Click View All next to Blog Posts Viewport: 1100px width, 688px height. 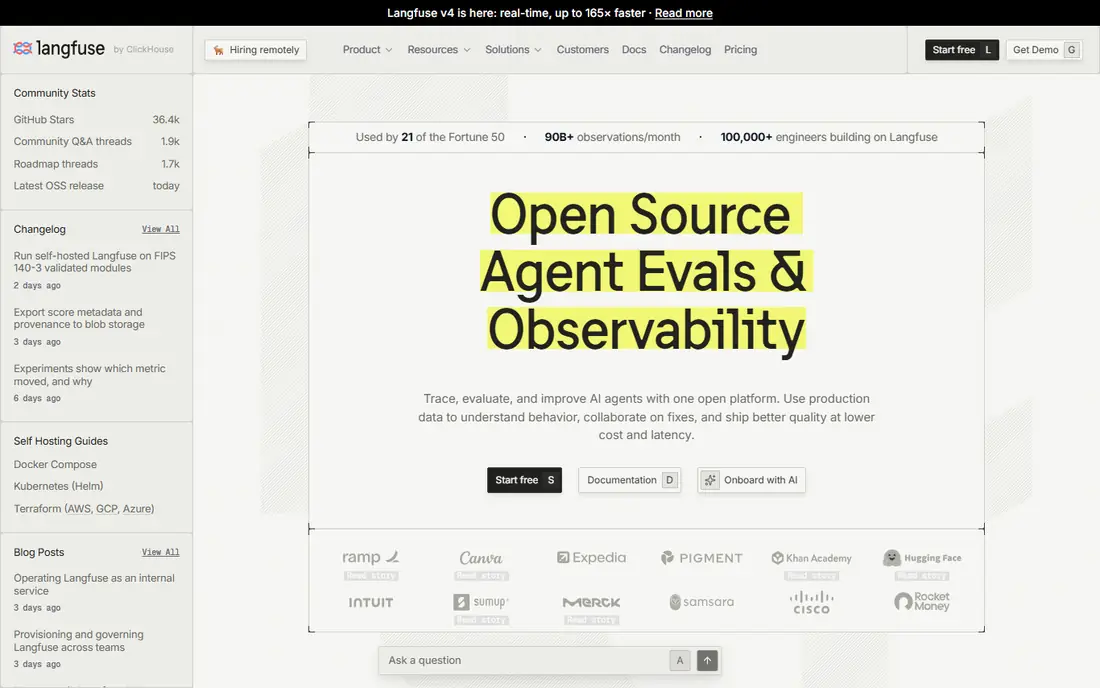[x=161, y=553]
